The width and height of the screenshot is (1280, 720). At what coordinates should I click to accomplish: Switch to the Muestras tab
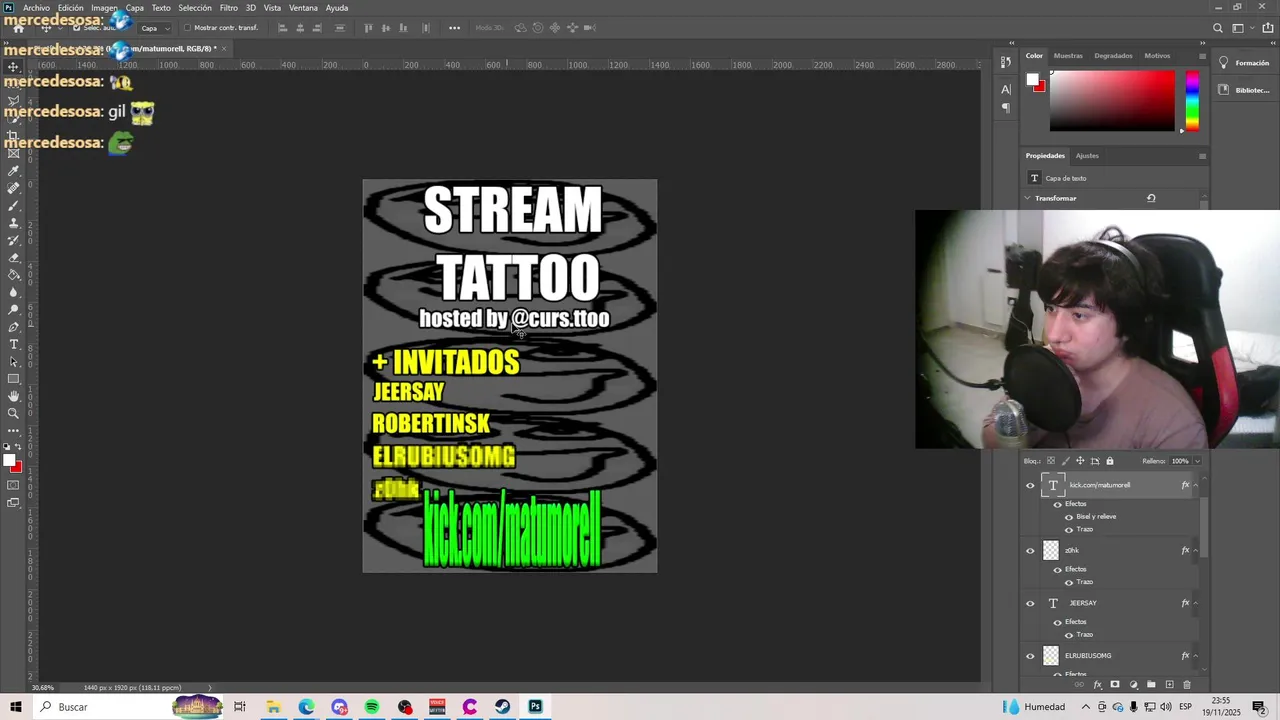click(1068, 56)
